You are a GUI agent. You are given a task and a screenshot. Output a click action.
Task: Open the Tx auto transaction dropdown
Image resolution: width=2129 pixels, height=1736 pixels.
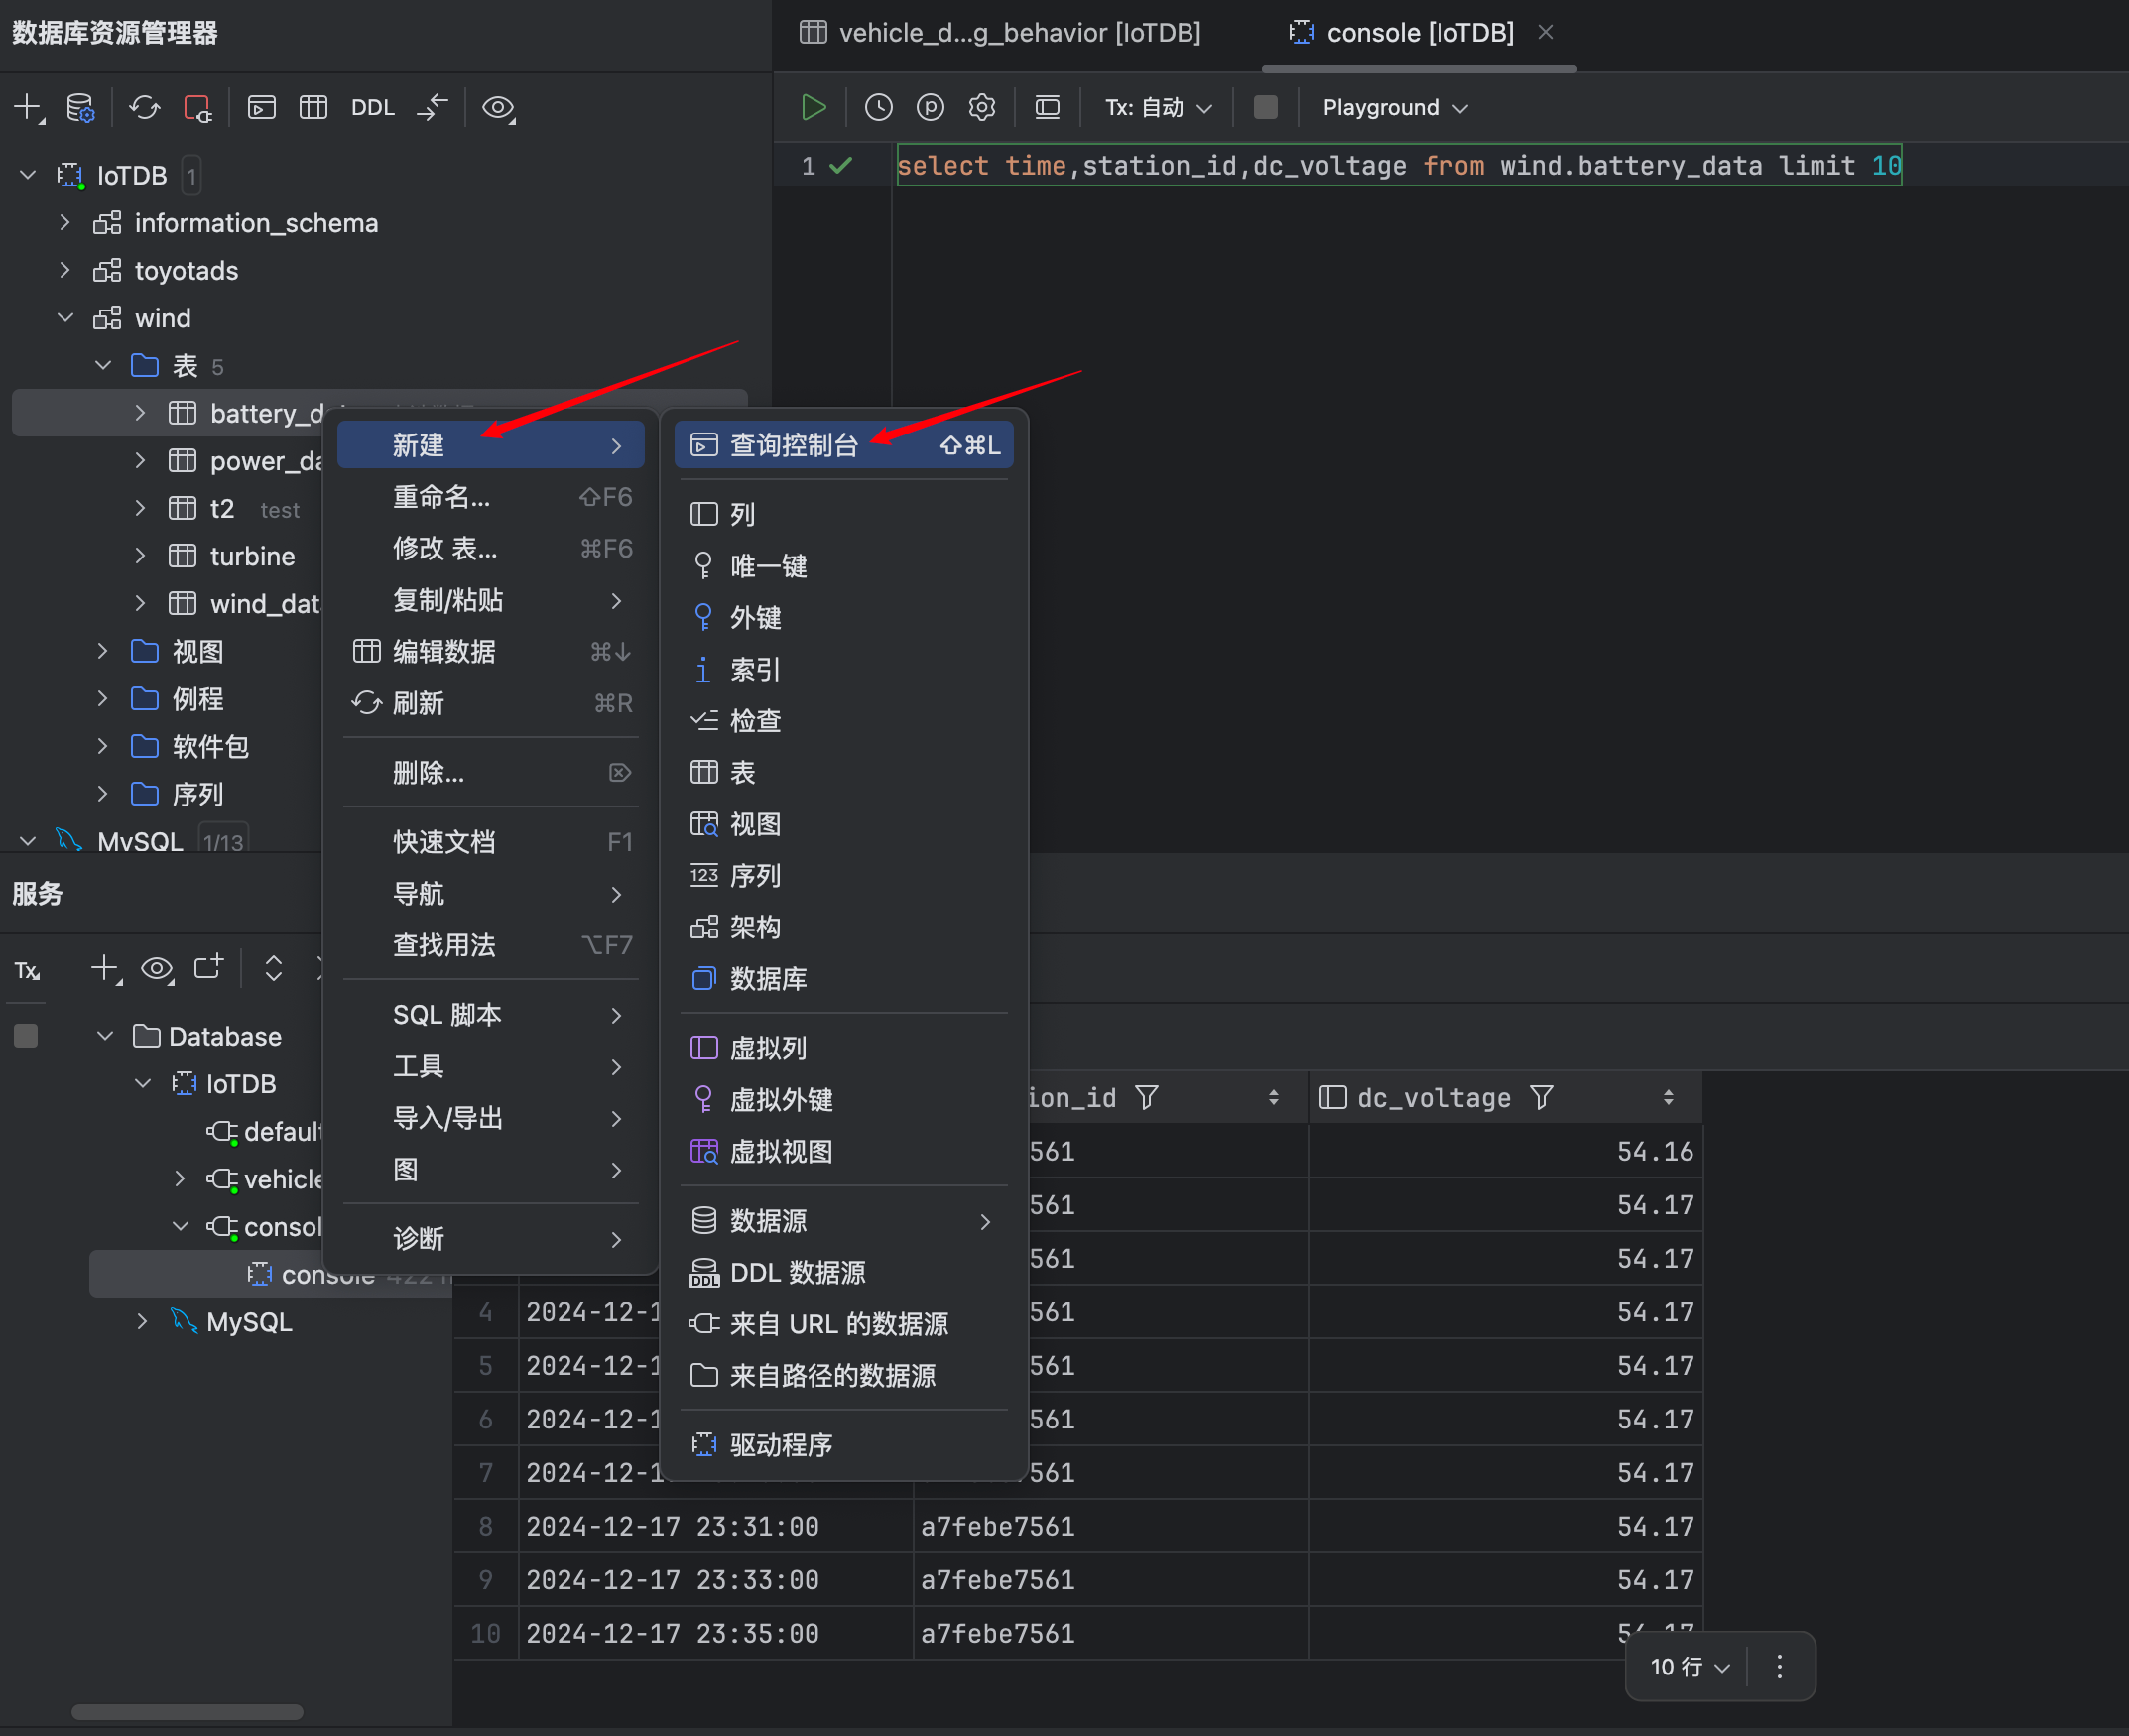(x=1158, y=107)
